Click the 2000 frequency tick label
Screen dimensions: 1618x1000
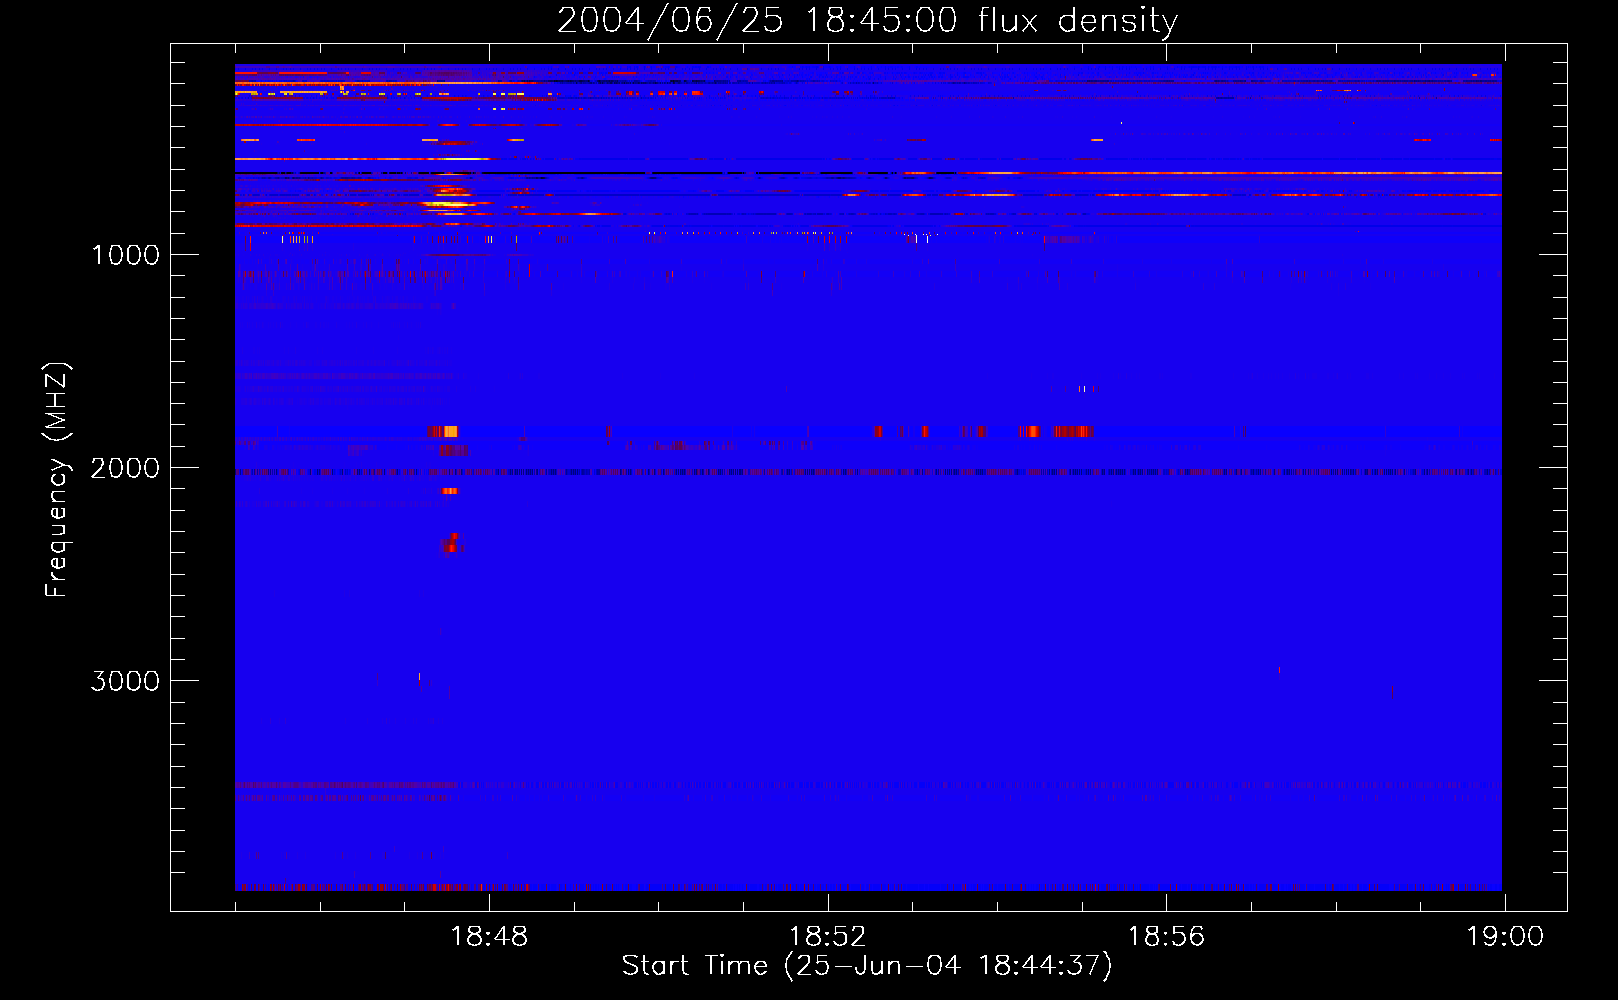(125, 468)
